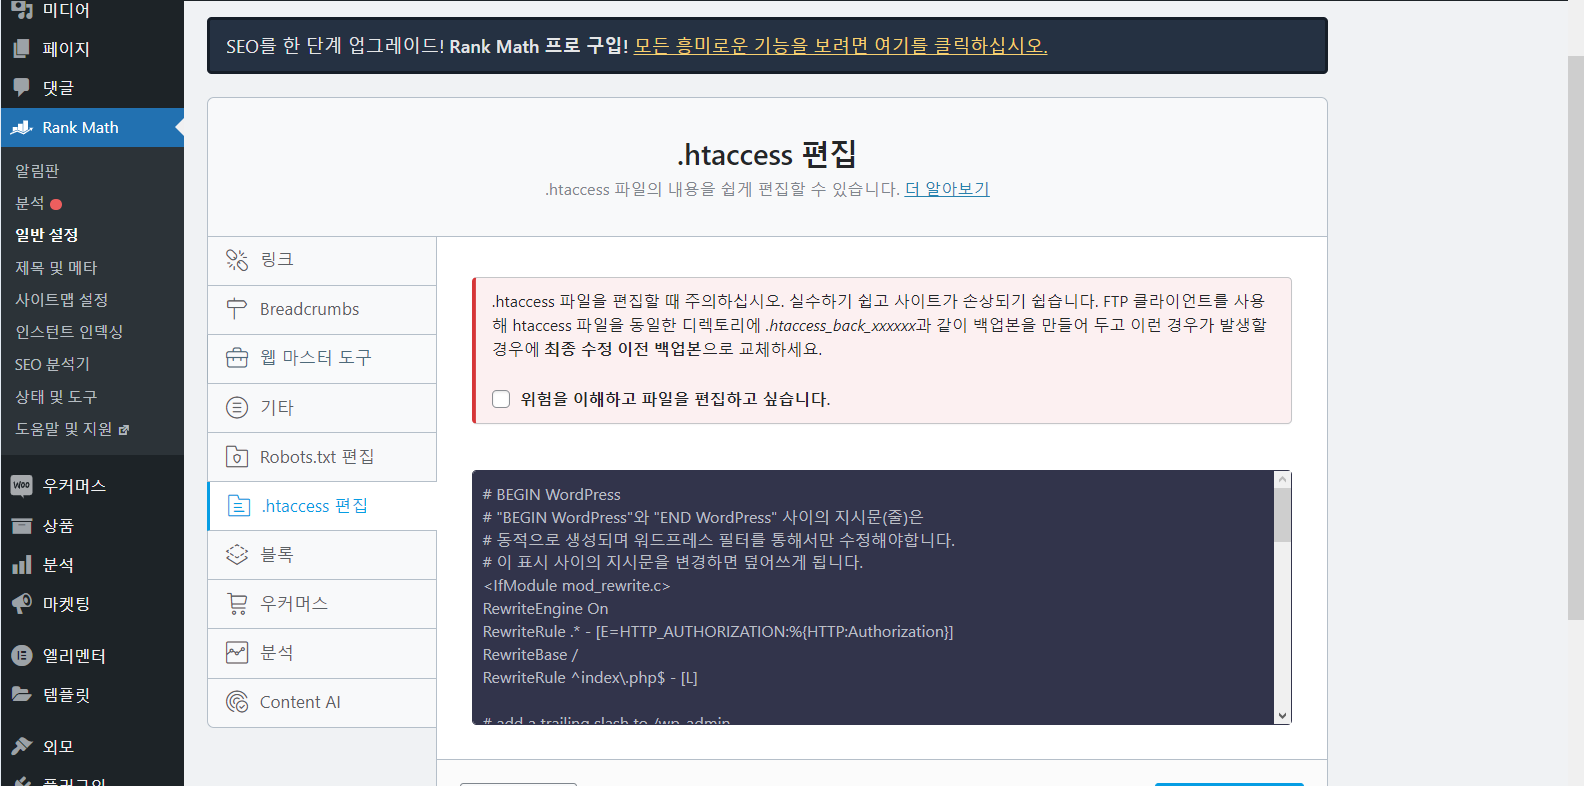Click the 미디어 media icon in sidebar
Screen dimensions: 1584x786
point(22,10)
